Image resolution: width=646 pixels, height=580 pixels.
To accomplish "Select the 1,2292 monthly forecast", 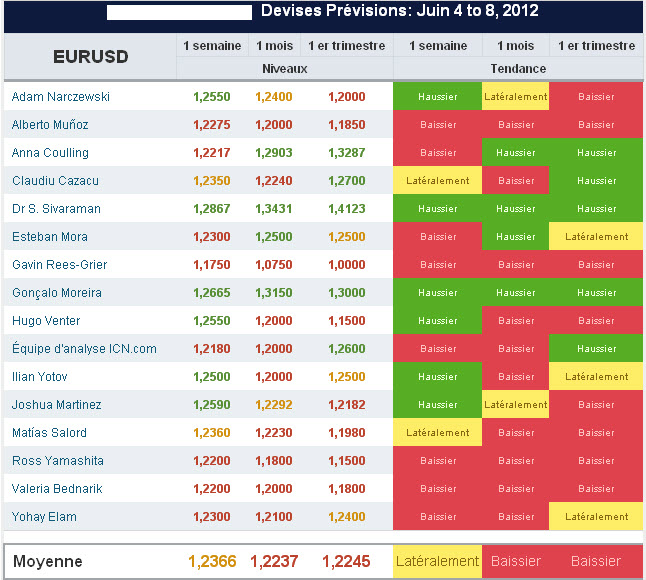I will tap(274, 405).
